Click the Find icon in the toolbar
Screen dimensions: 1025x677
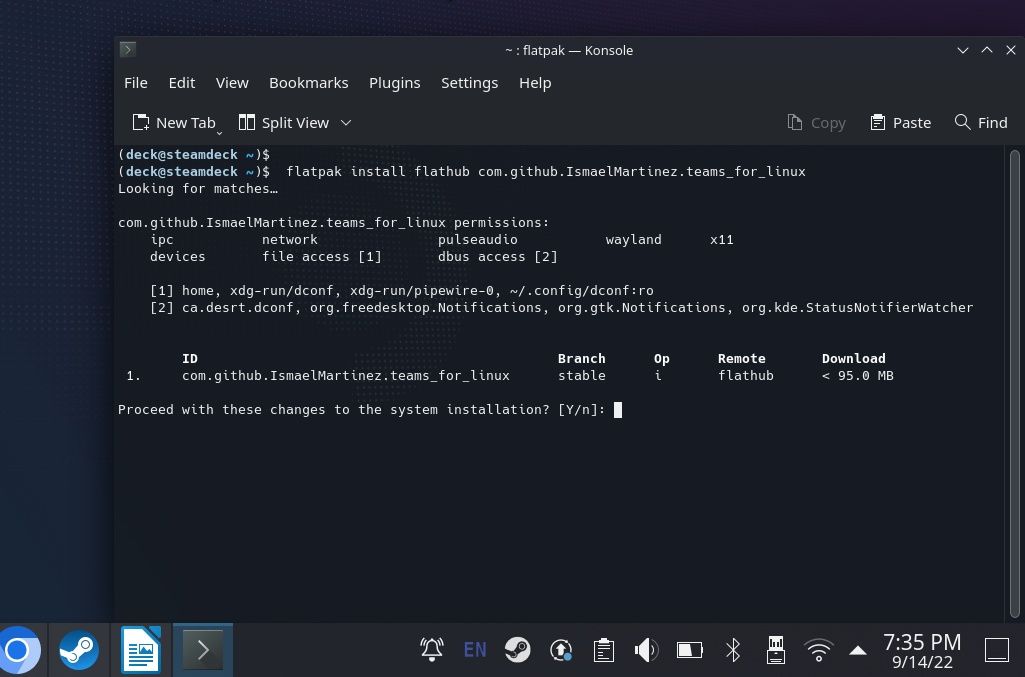tap(980, 122)
